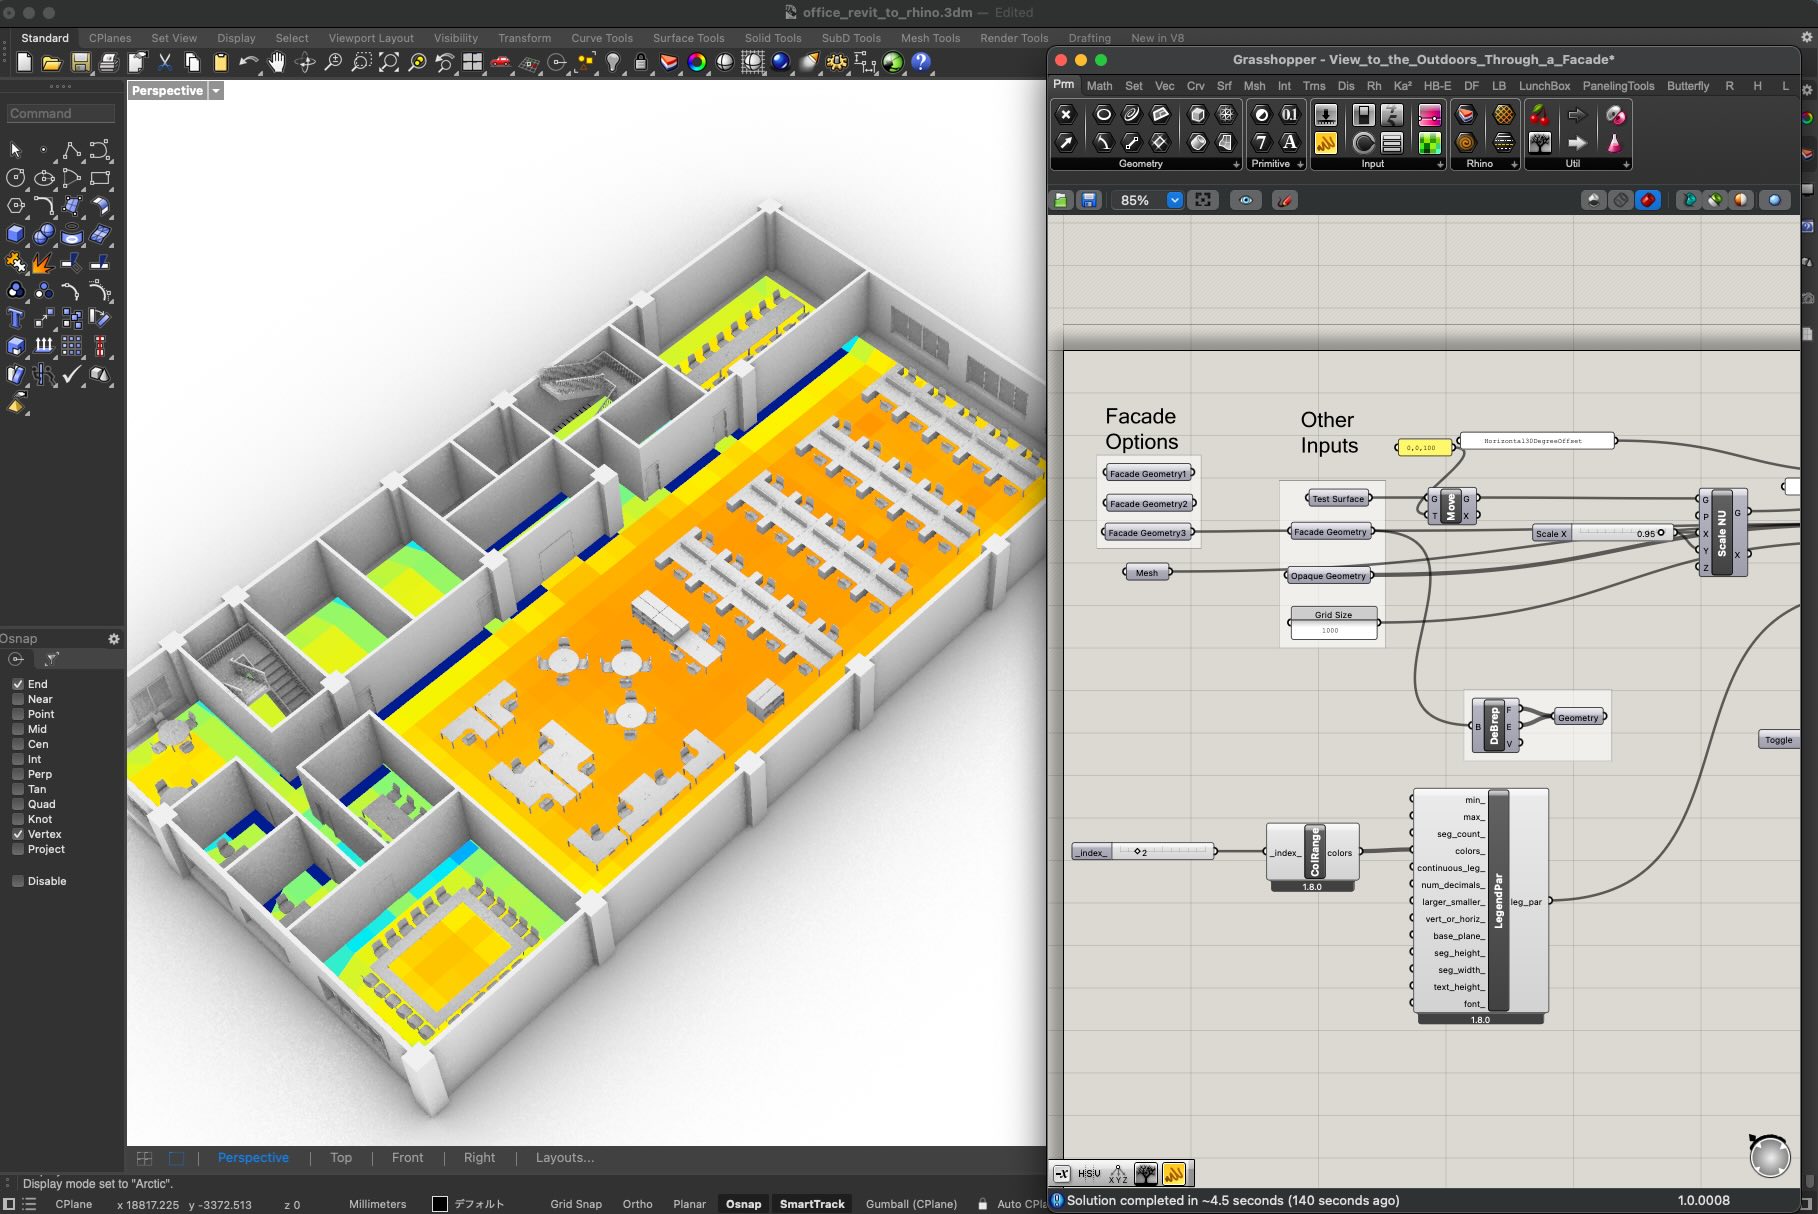
Task: Check the Disable osnap checkbox
Action: 18,881
